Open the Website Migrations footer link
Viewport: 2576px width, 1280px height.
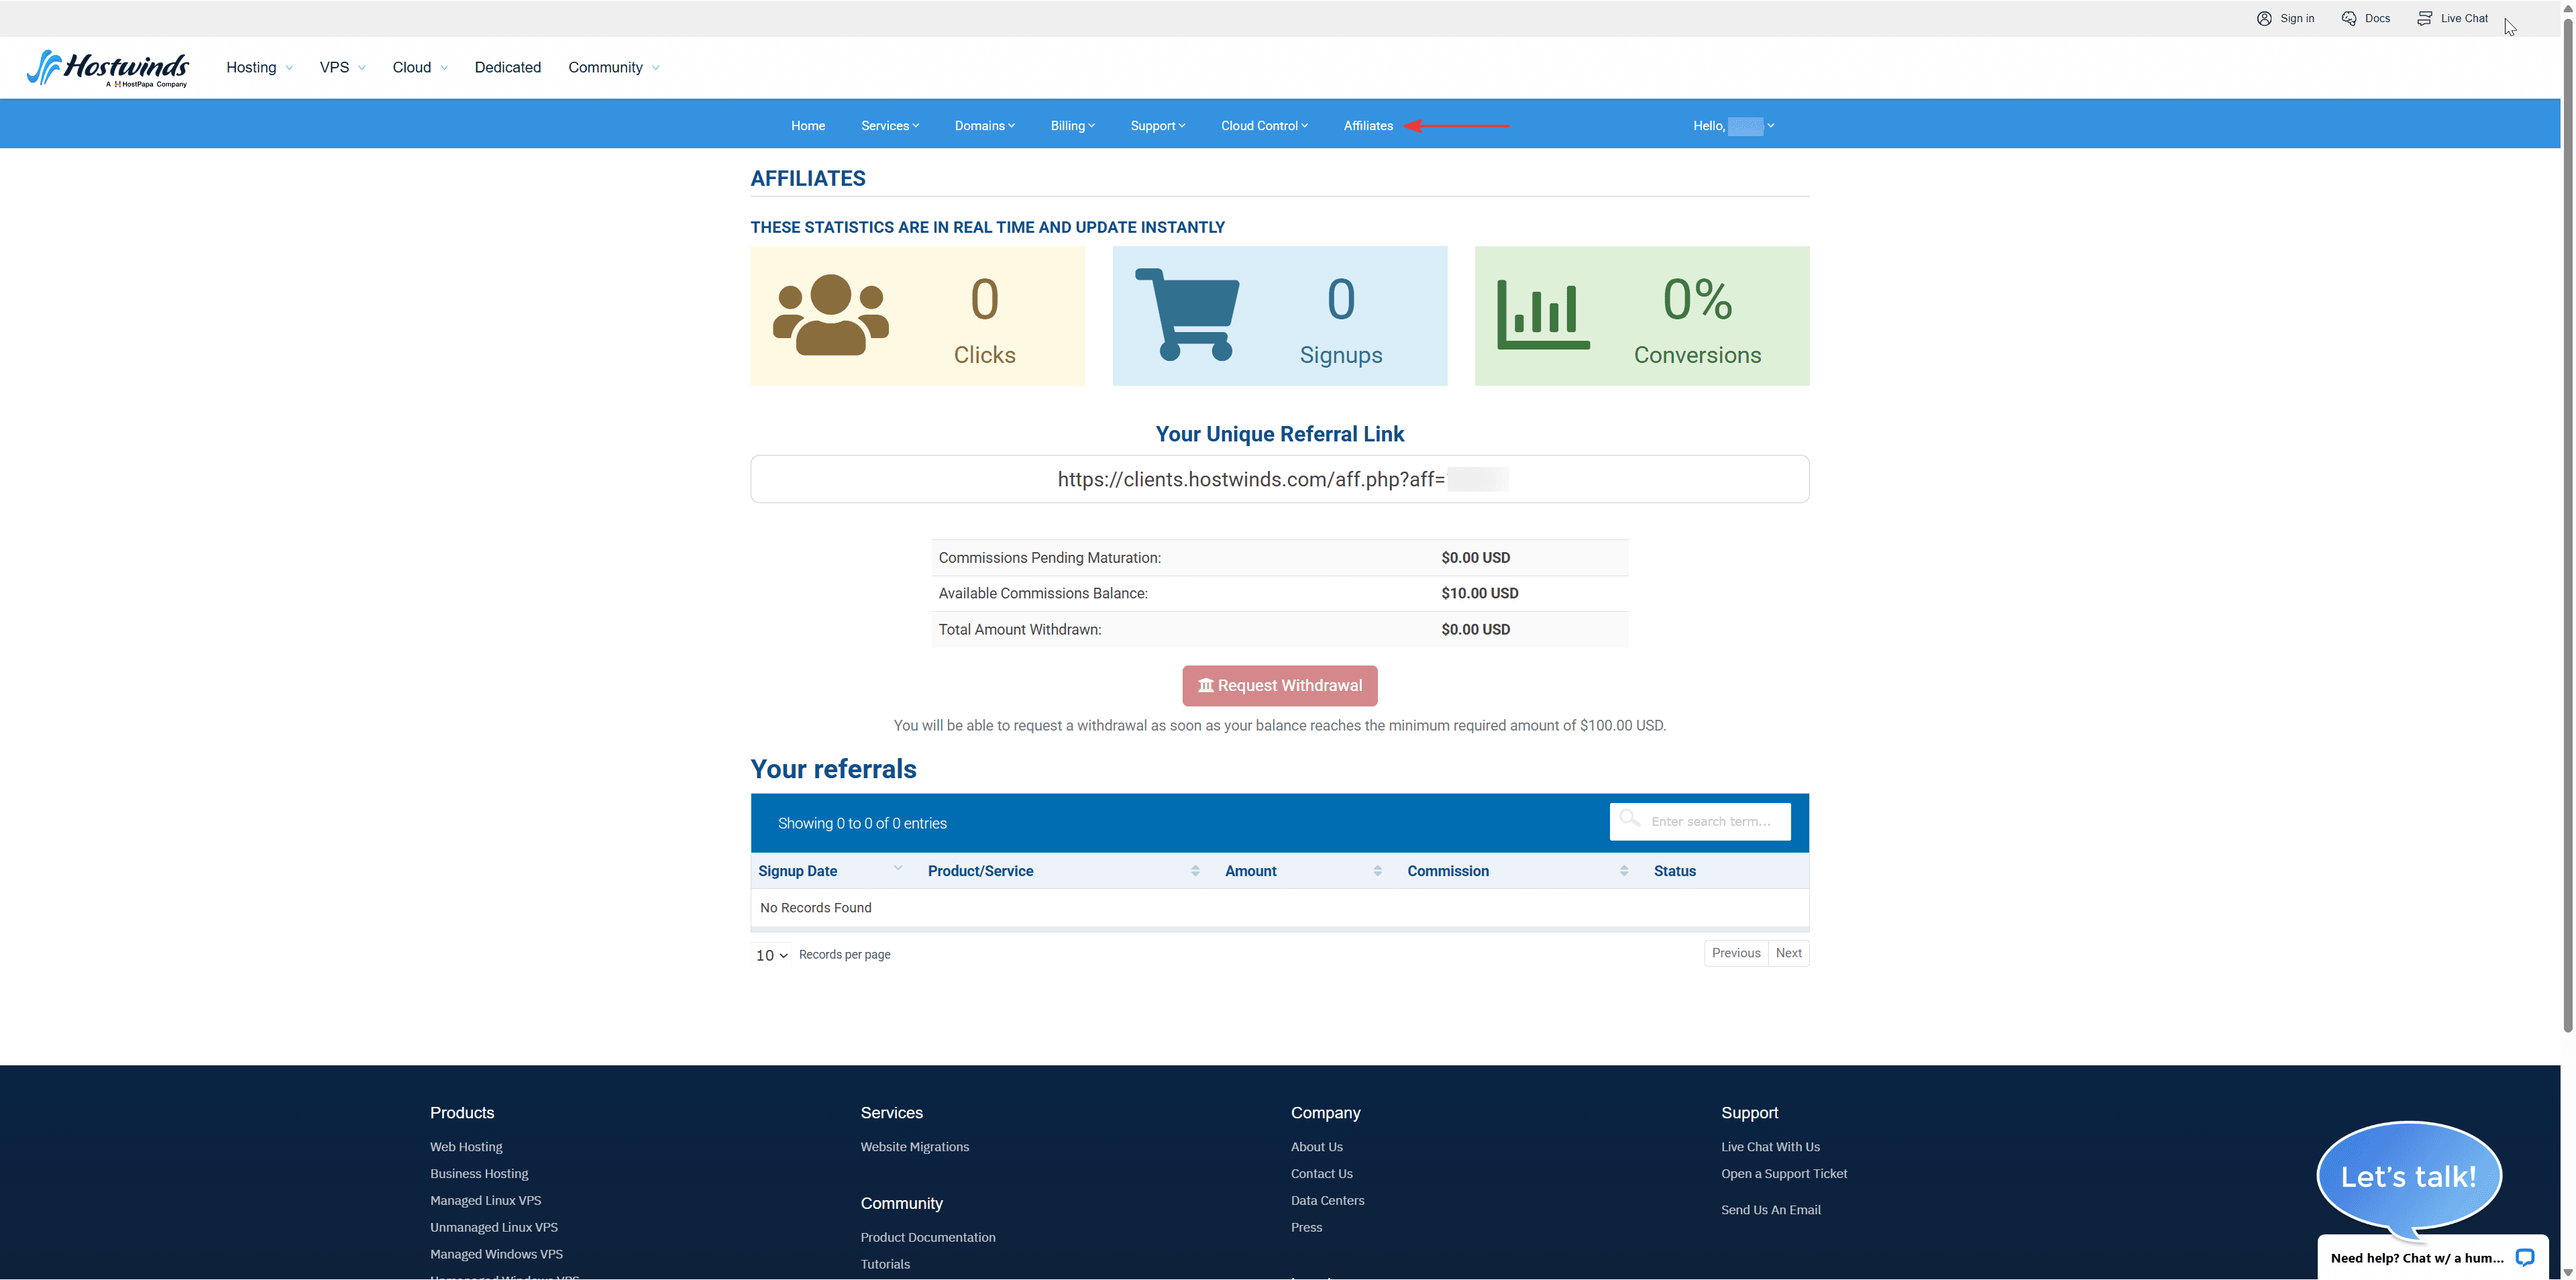pos(915,1147)
